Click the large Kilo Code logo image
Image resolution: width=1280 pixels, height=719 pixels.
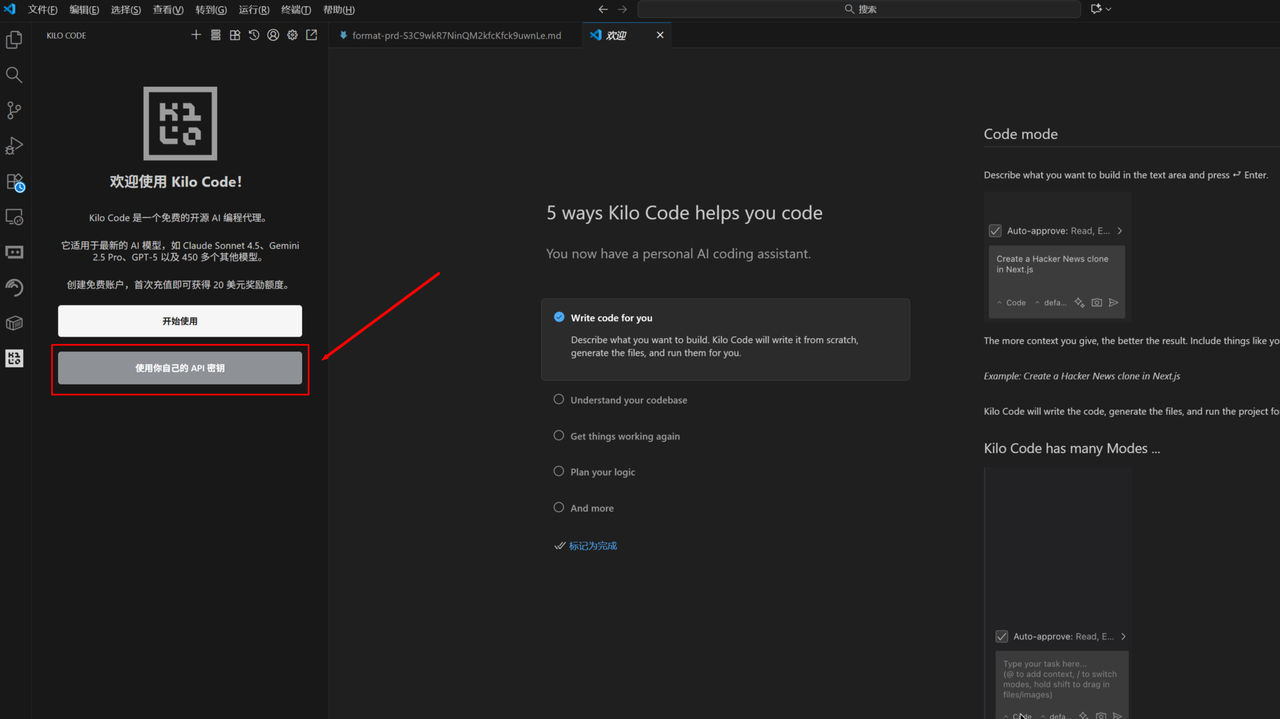point(180,123)
